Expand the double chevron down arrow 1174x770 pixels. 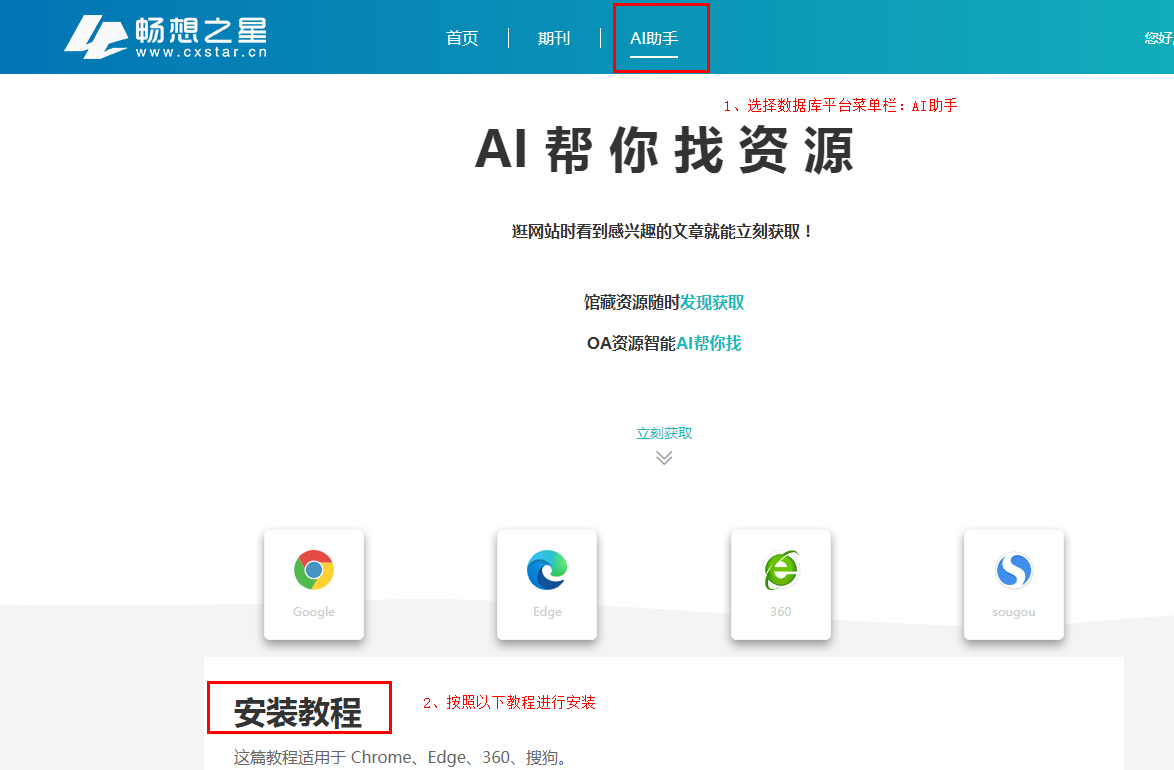point(664,458)
